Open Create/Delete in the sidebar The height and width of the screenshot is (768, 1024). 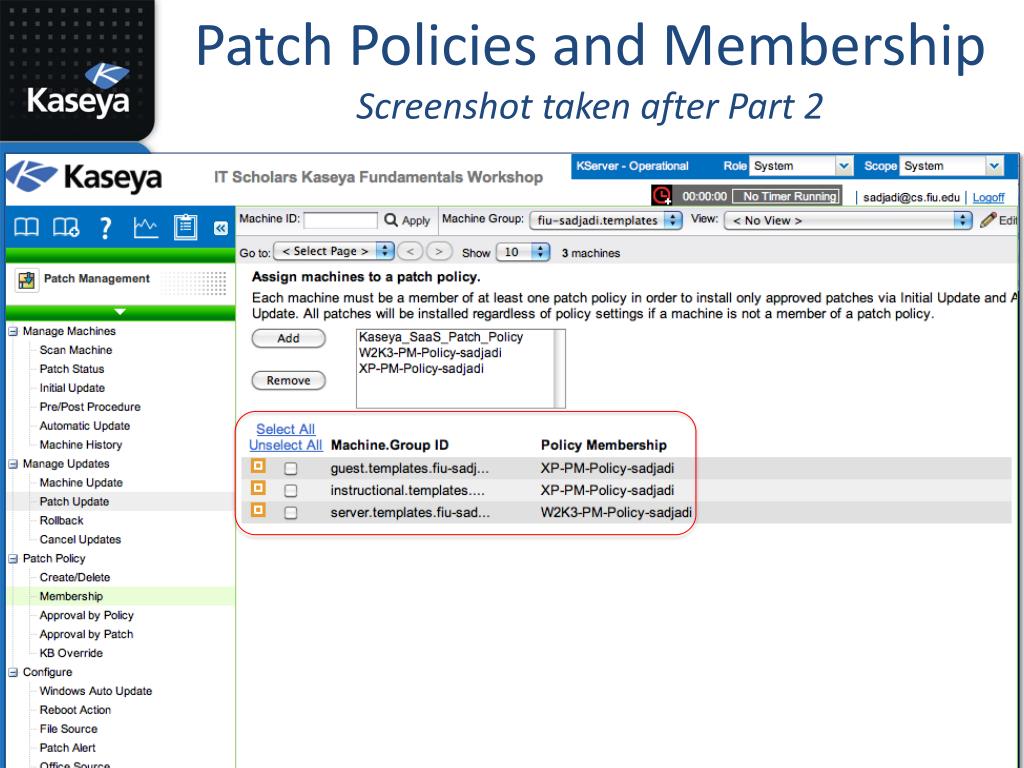[x=75, y=577]
